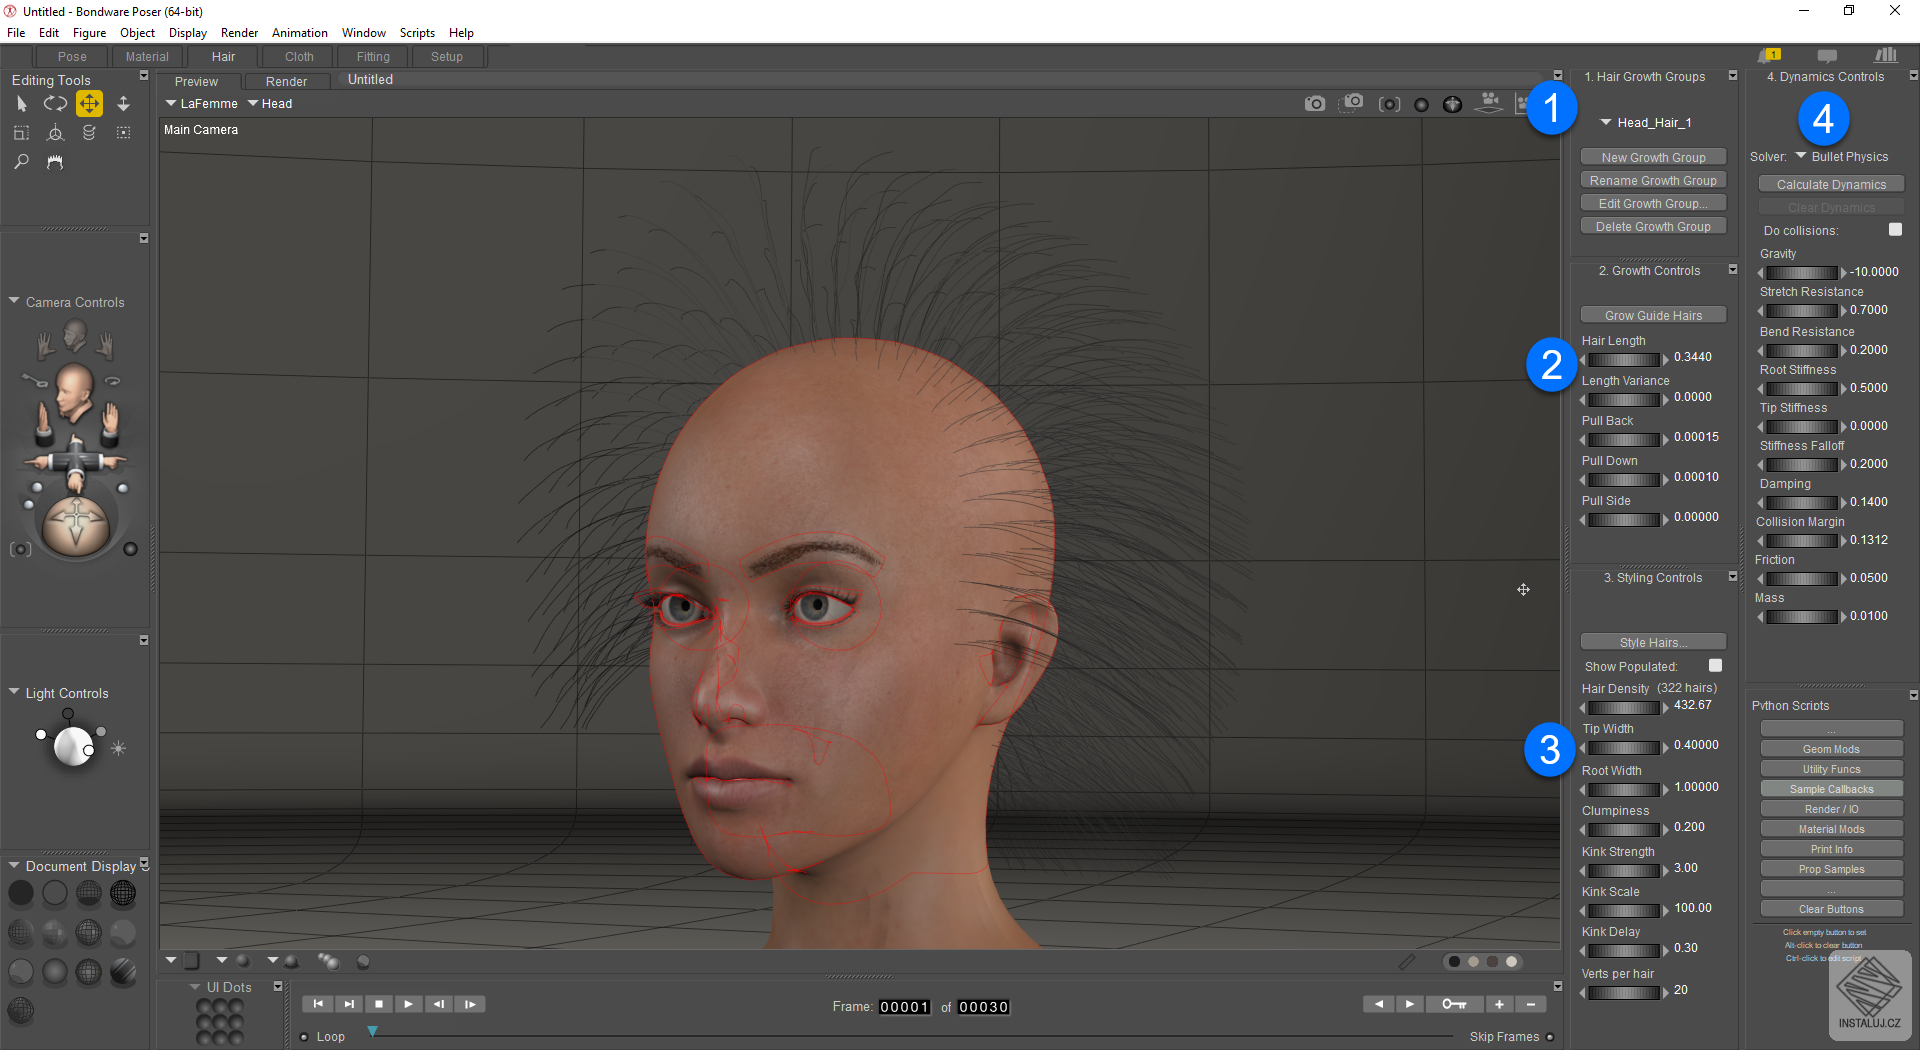
Task: Toggle the Loop radio option
Action: [x=304, y=1037]
